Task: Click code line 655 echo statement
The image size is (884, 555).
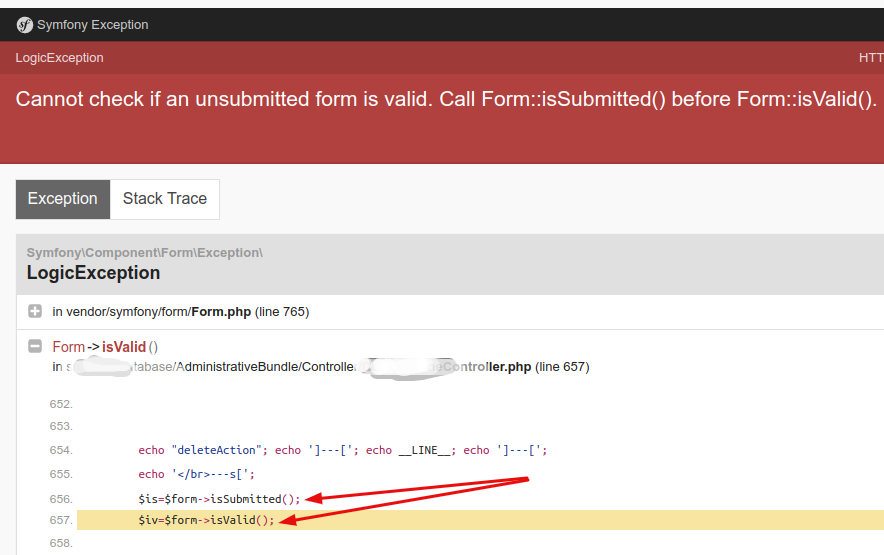Action: [196, 474]
